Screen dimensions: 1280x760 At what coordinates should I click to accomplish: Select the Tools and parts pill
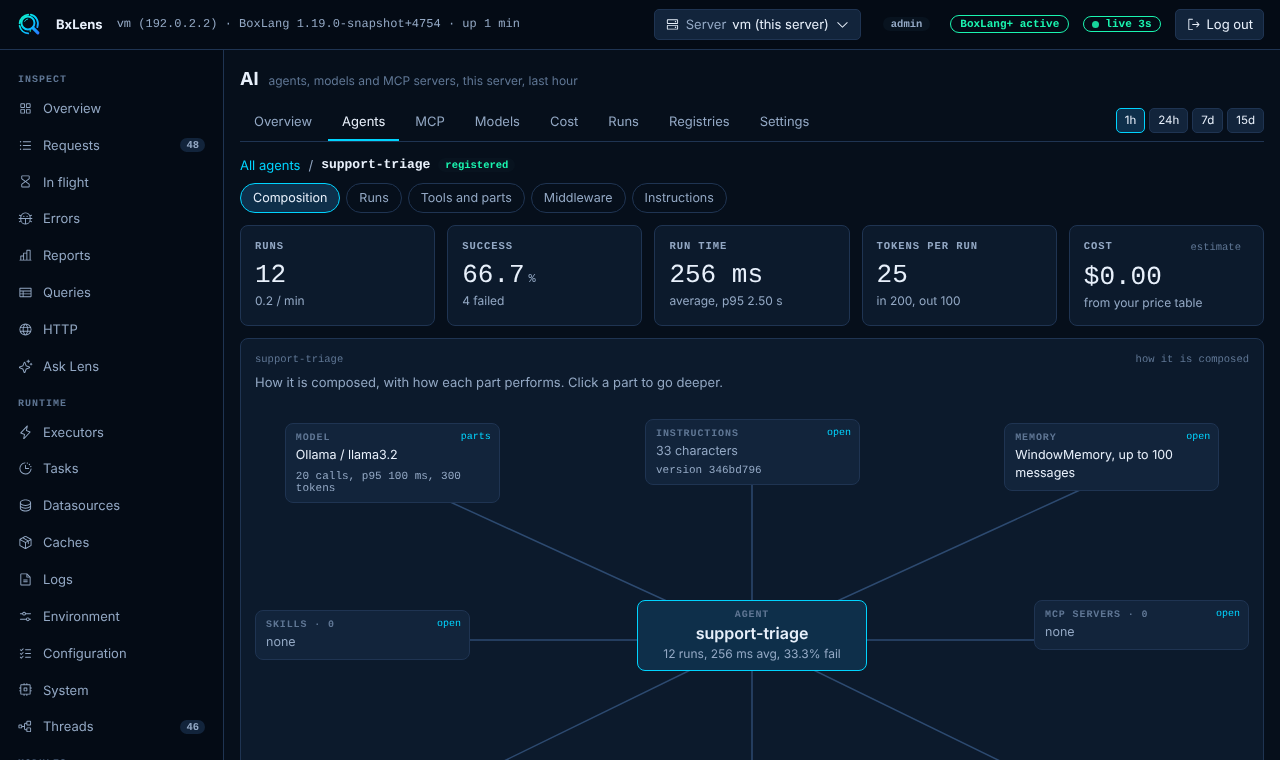466,198
